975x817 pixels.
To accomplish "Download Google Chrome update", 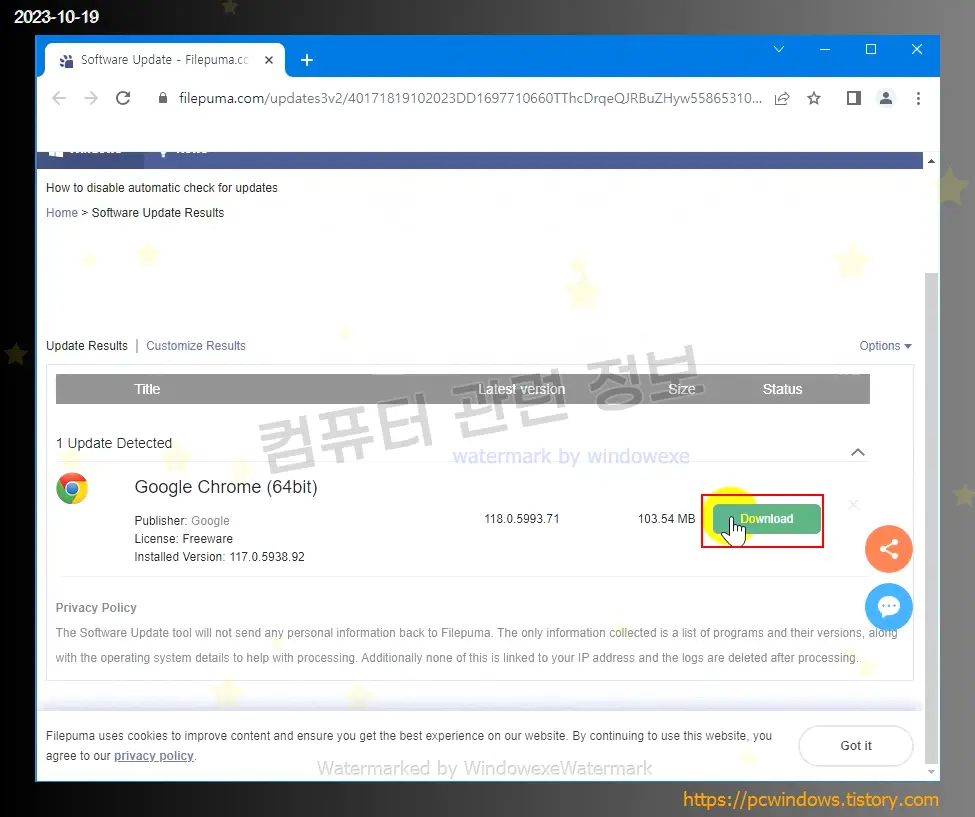I will [766, 519].
